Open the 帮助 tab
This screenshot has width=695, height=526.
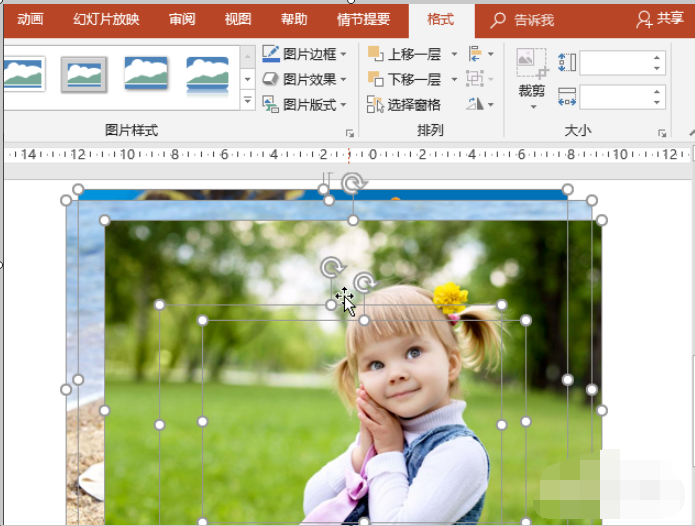[x=294, y=19]
